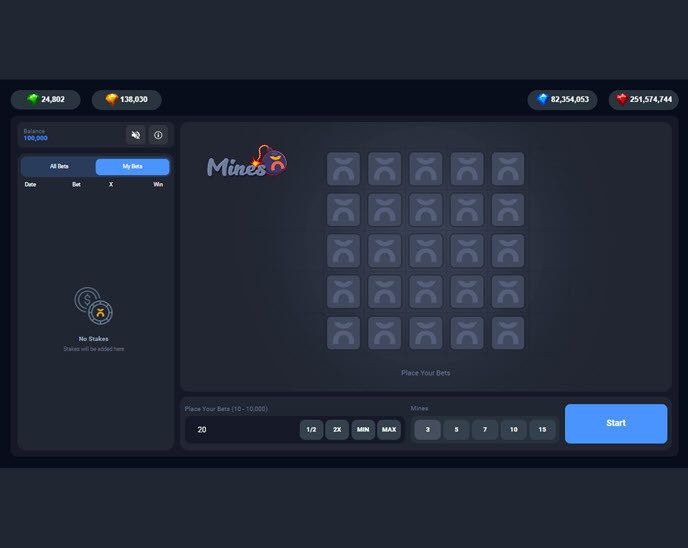688x548 pixels.
Task: Click the red gem jackpot icon
Action: pos(622,100)
